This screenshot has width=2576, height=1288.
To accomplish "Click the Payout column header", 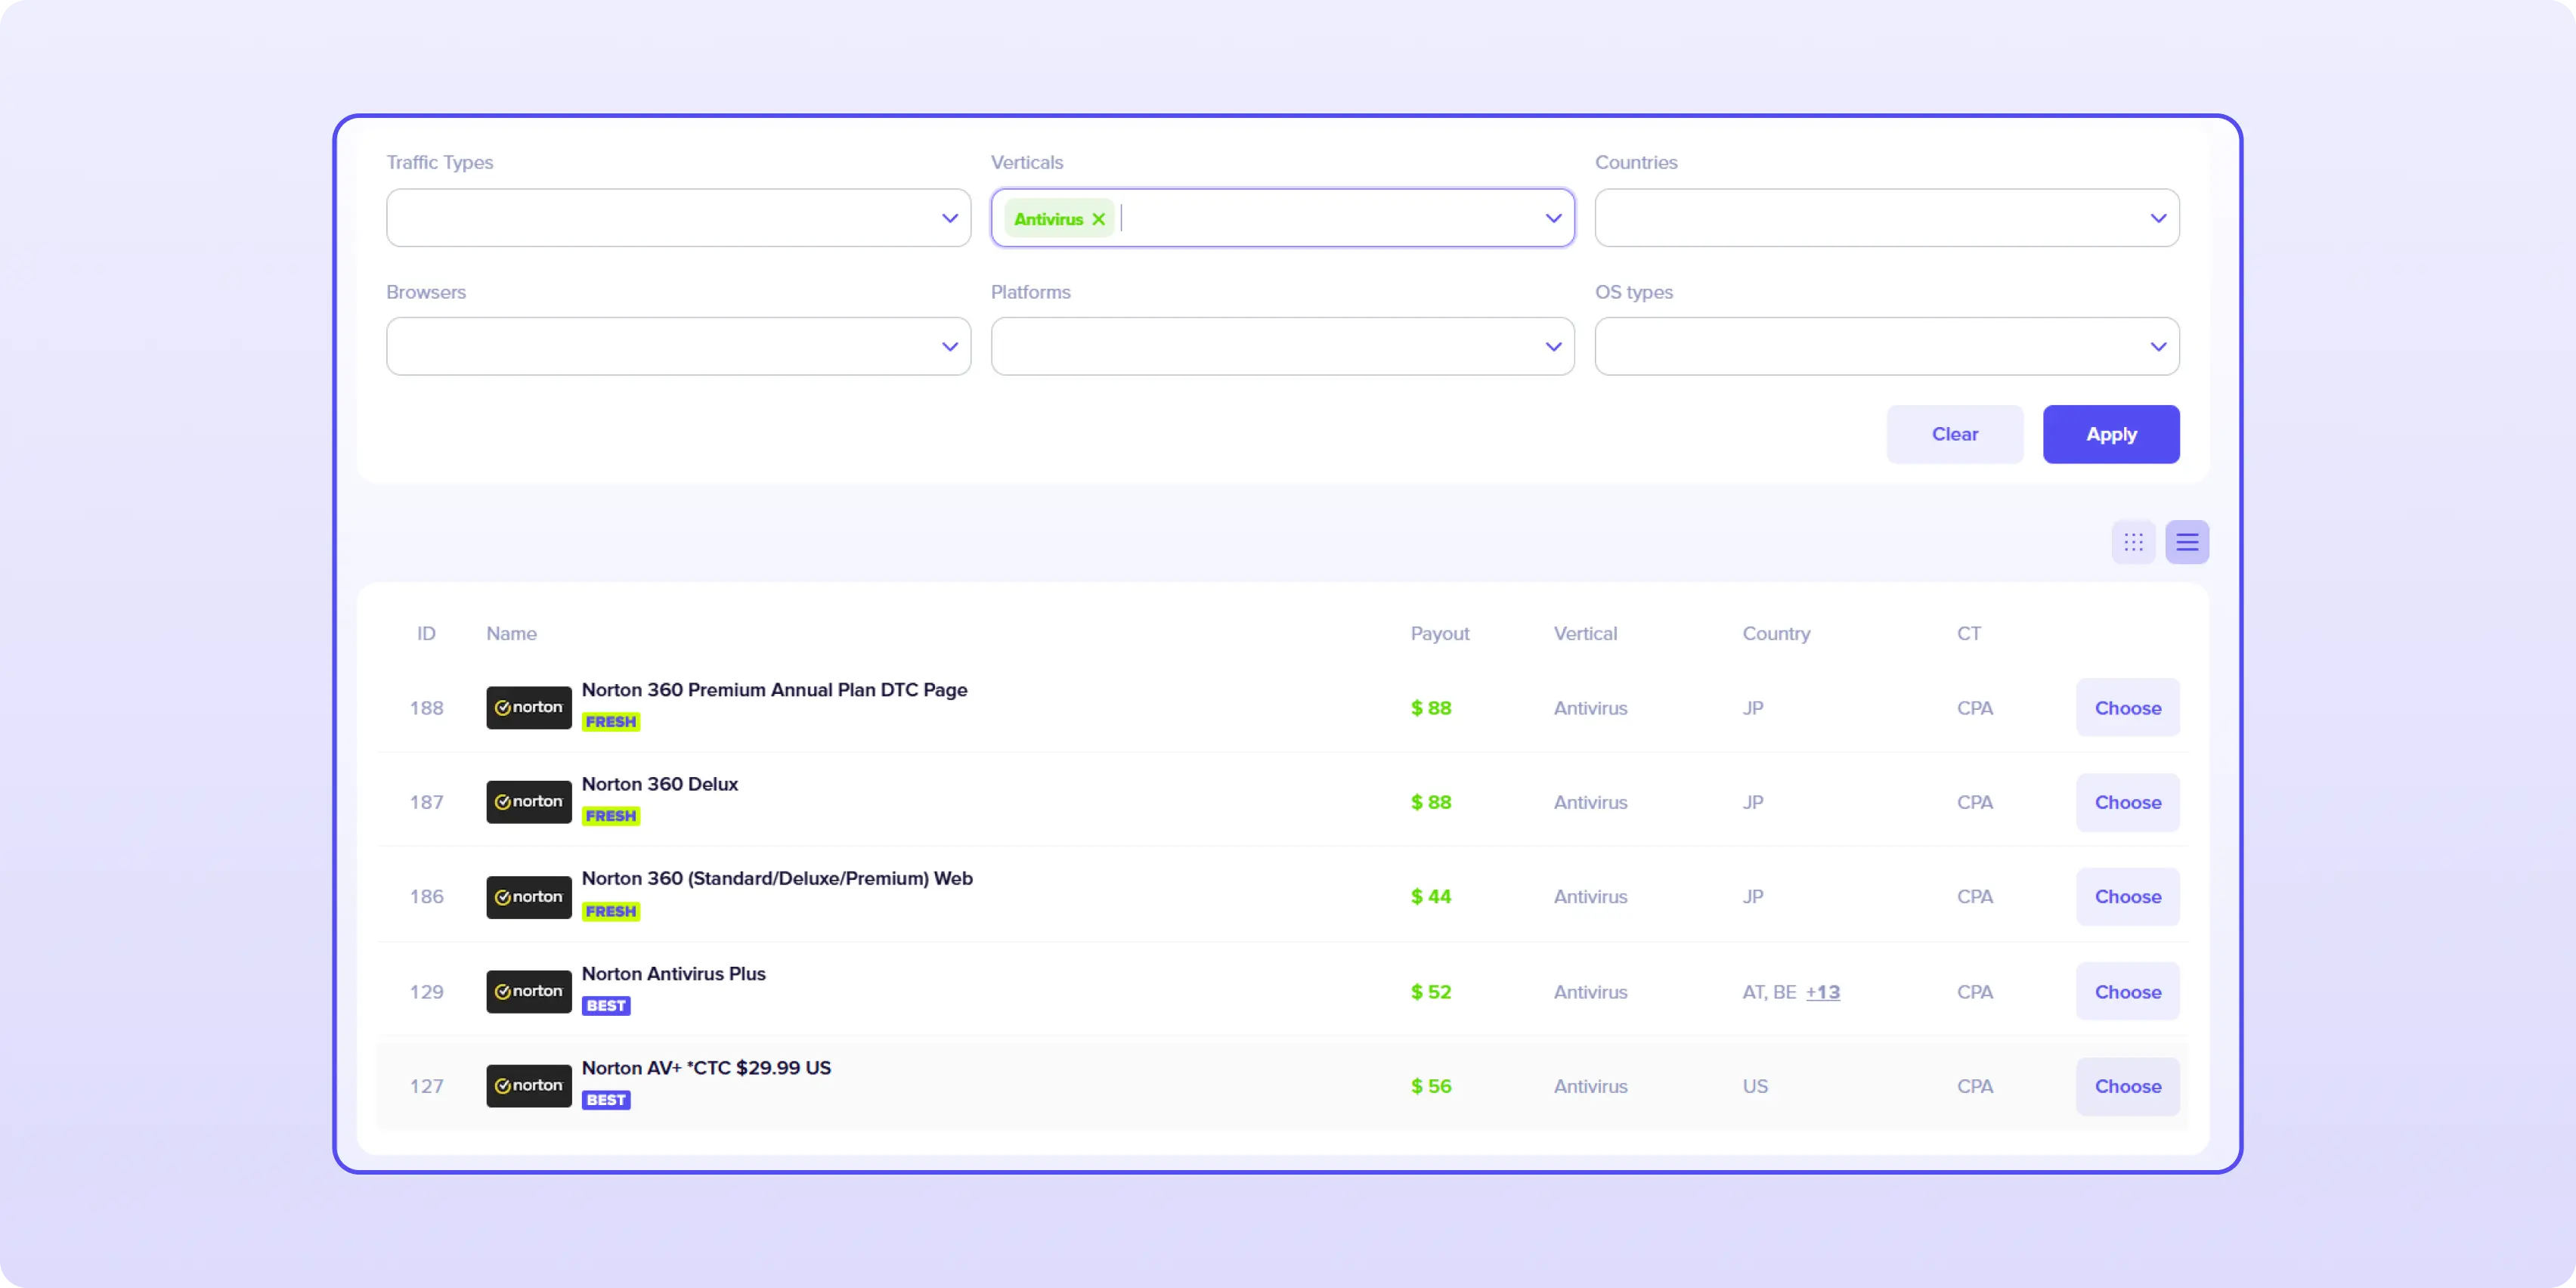I will tap(1439, 633).
